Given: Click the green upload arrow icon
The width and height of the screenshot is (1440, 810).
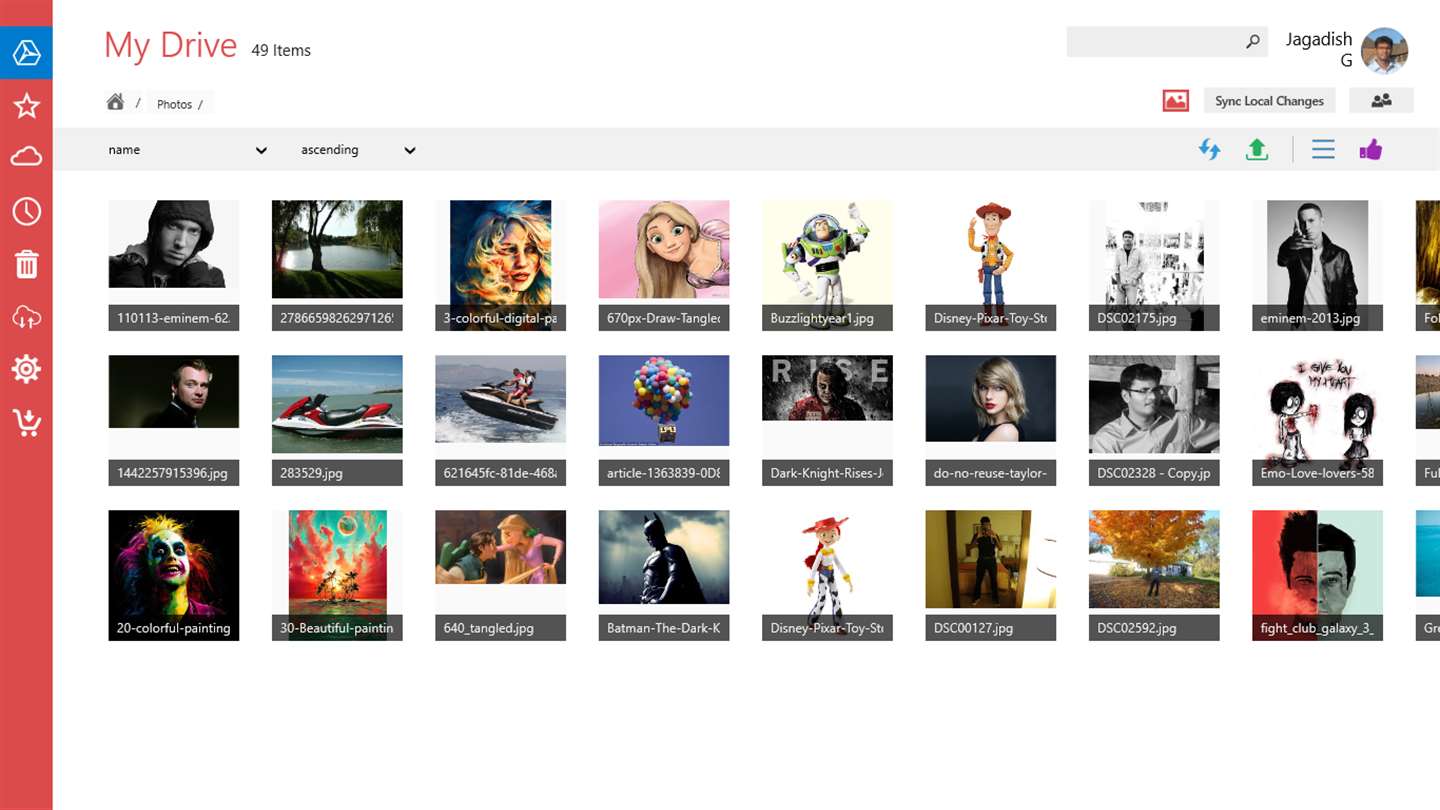Looking at the screenshot, I should tap(1257, 150).
